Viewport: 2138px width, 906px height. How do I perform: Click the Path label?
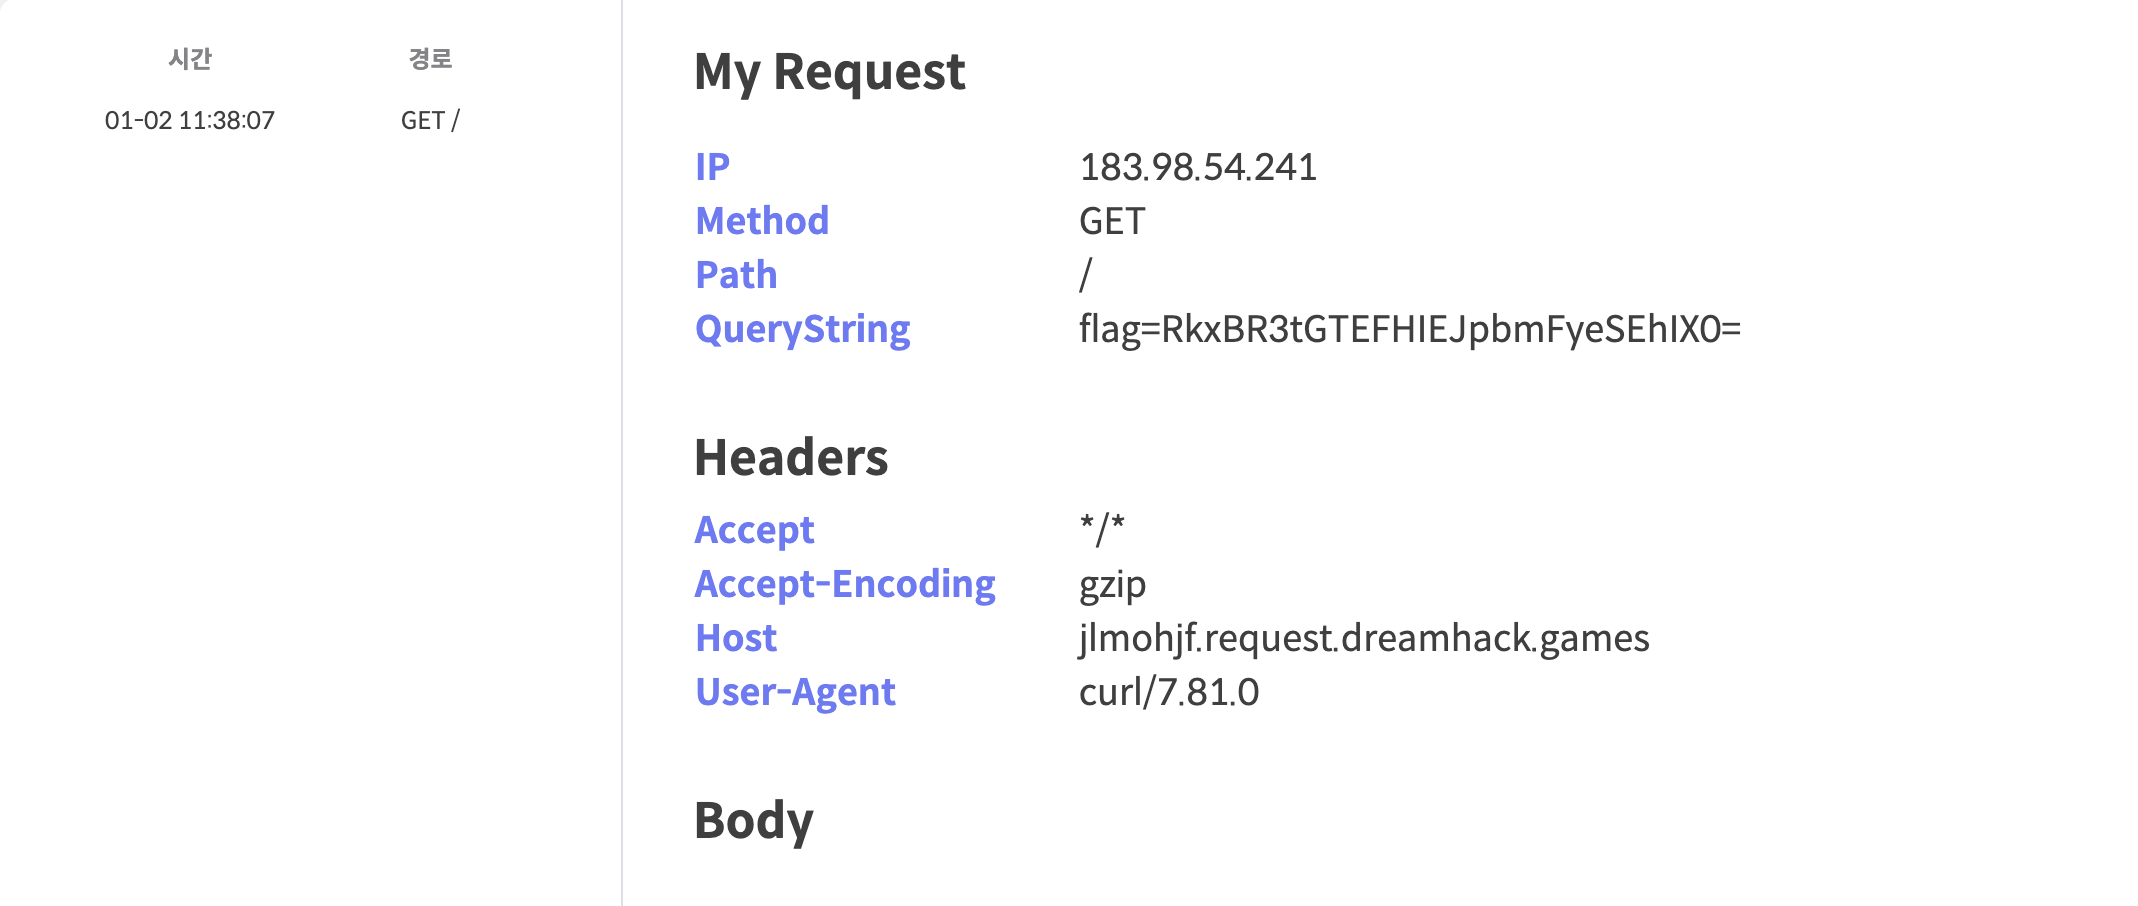tap(736, 275)
